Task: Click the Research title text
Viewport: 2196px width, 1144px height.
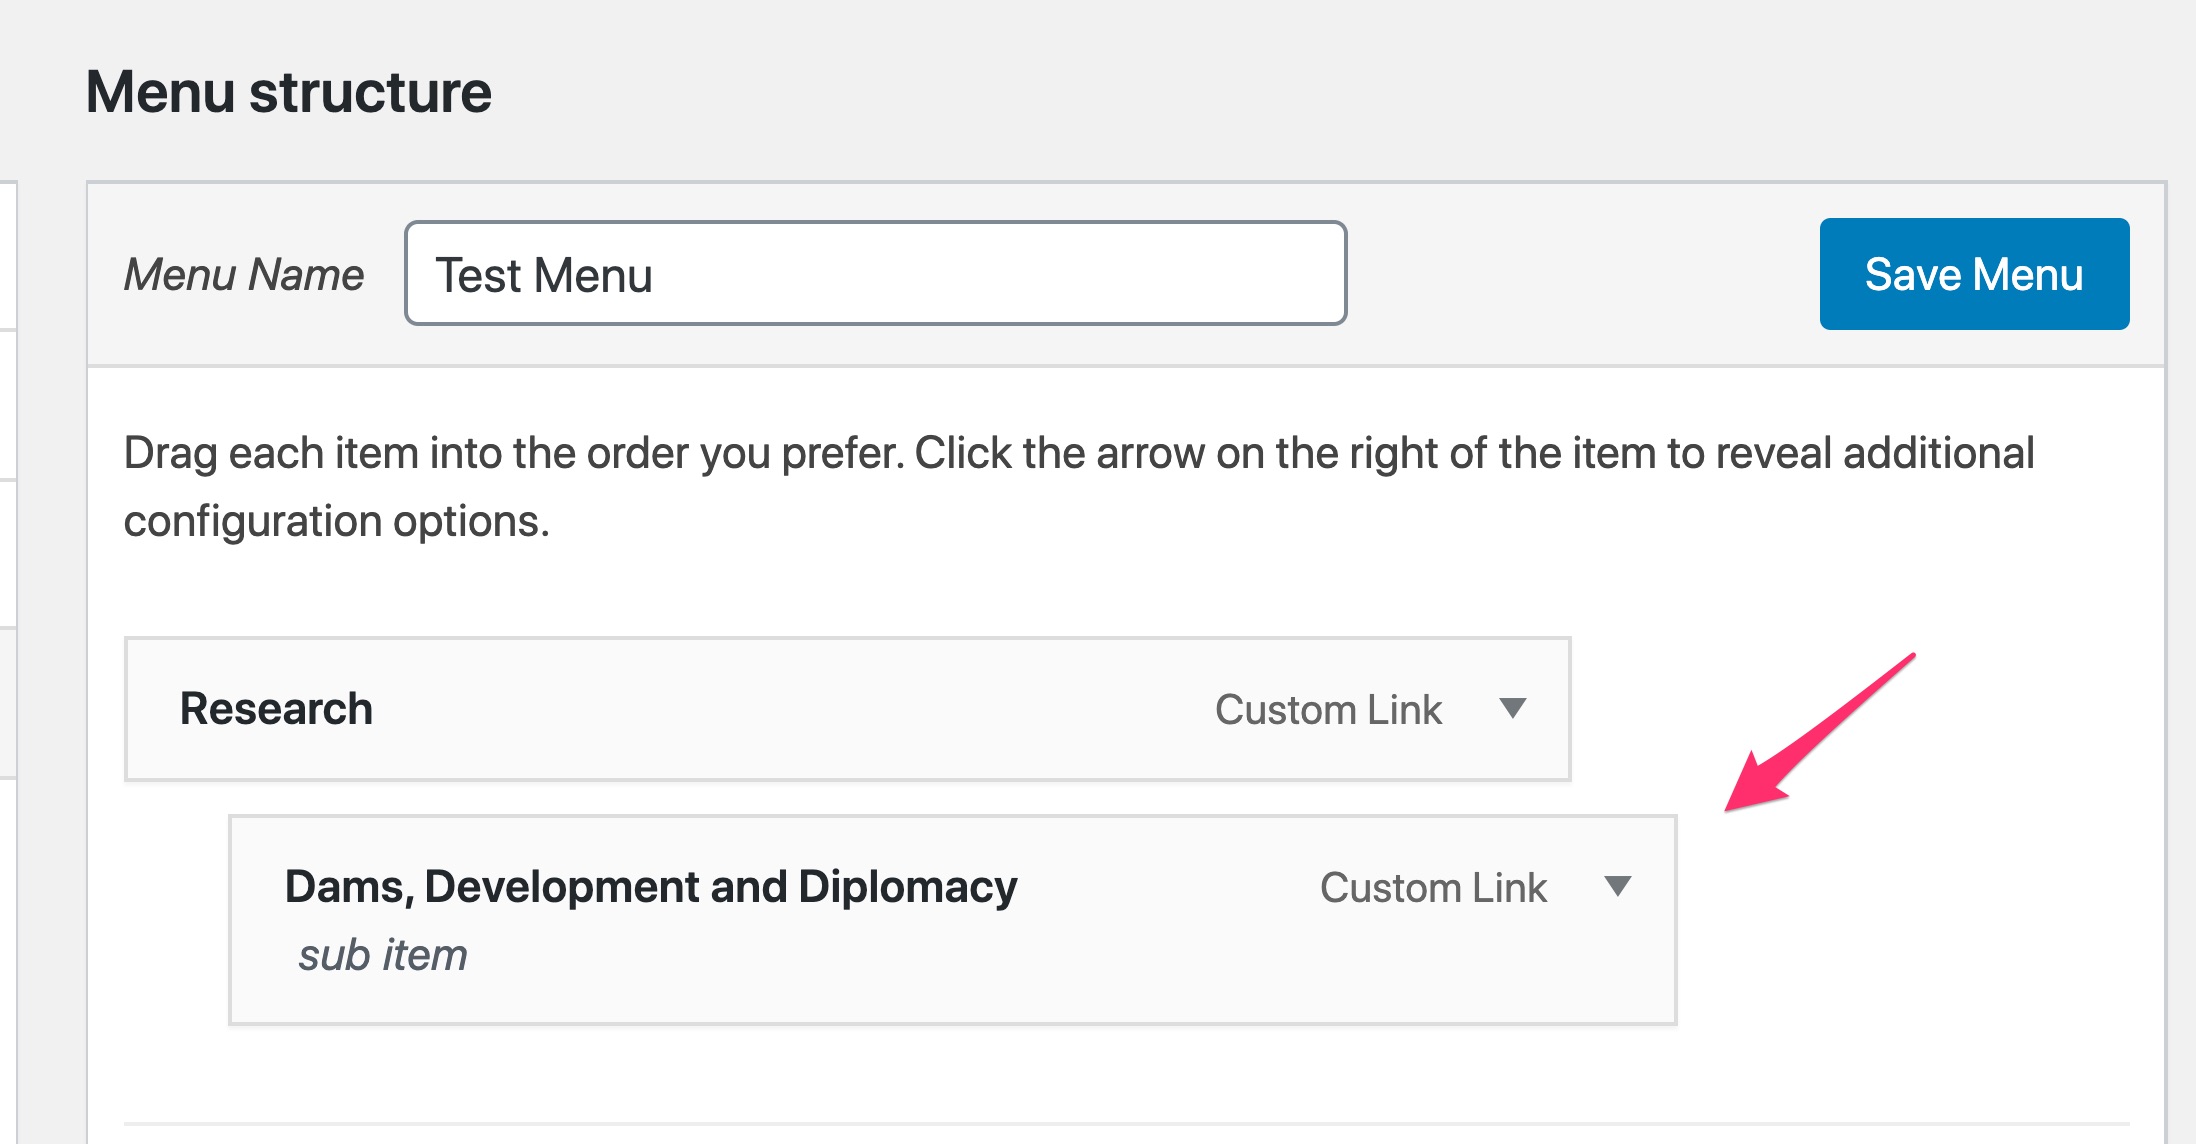Action: 276,709
